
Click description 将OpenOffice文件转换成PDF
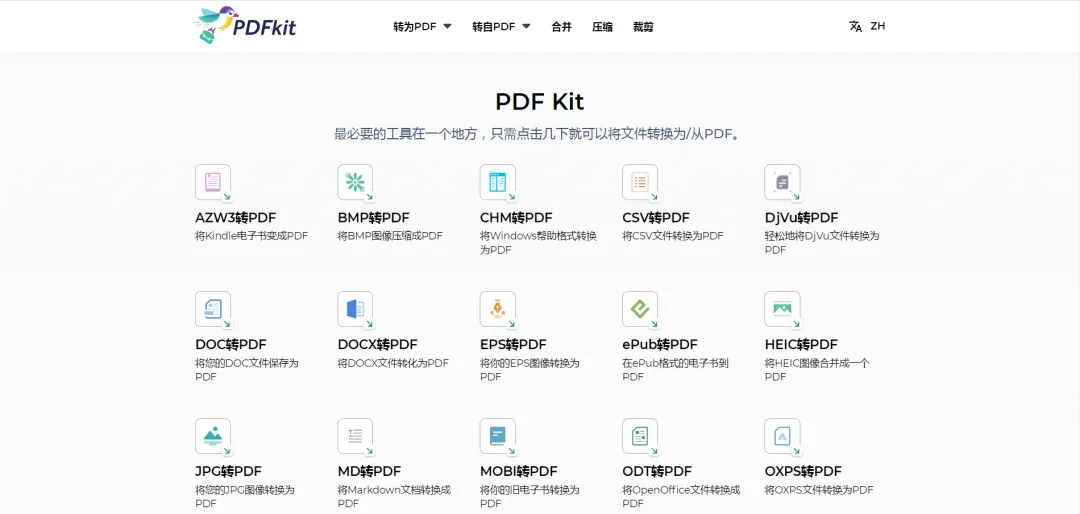tap(681, 497)
